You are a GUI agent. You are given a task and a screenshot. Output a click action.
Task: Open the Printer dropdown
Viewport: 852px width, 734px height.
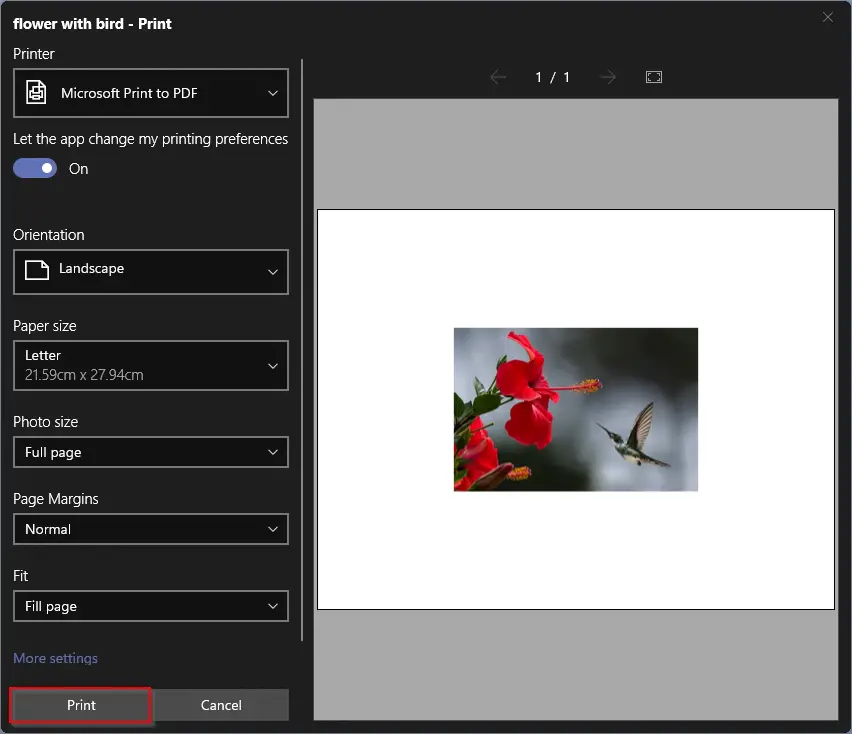151,93
